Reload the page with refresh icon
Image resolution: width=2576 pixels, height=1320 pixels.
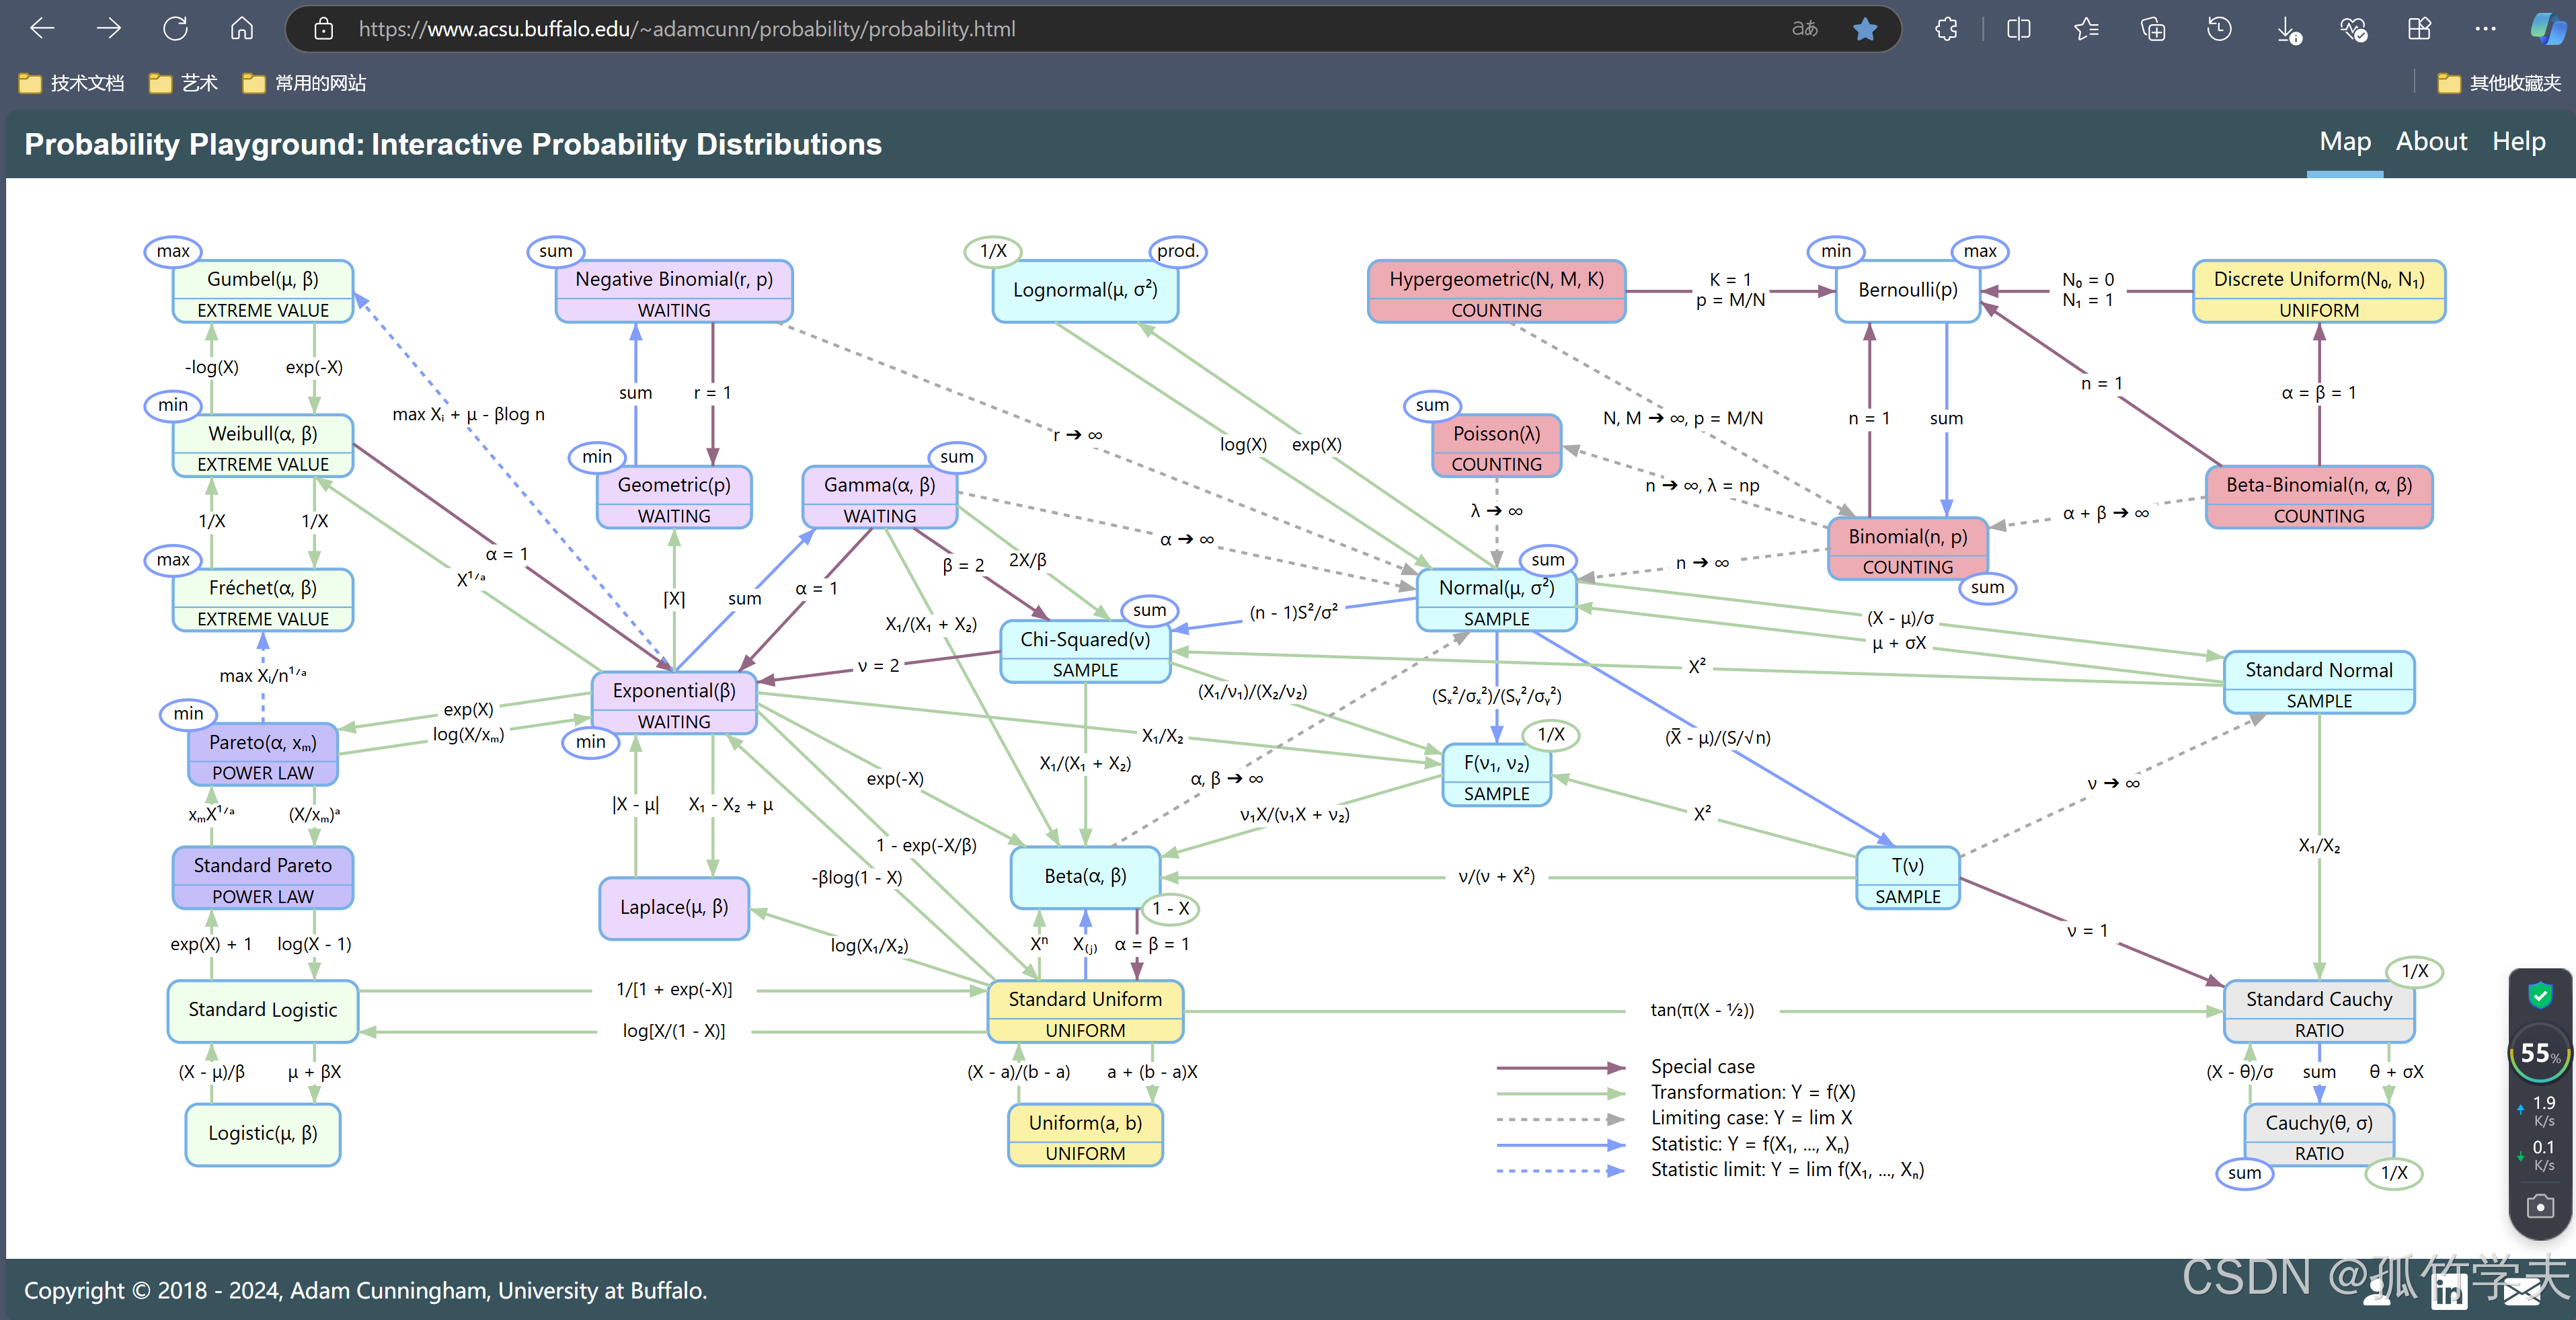tap(175, 29)
